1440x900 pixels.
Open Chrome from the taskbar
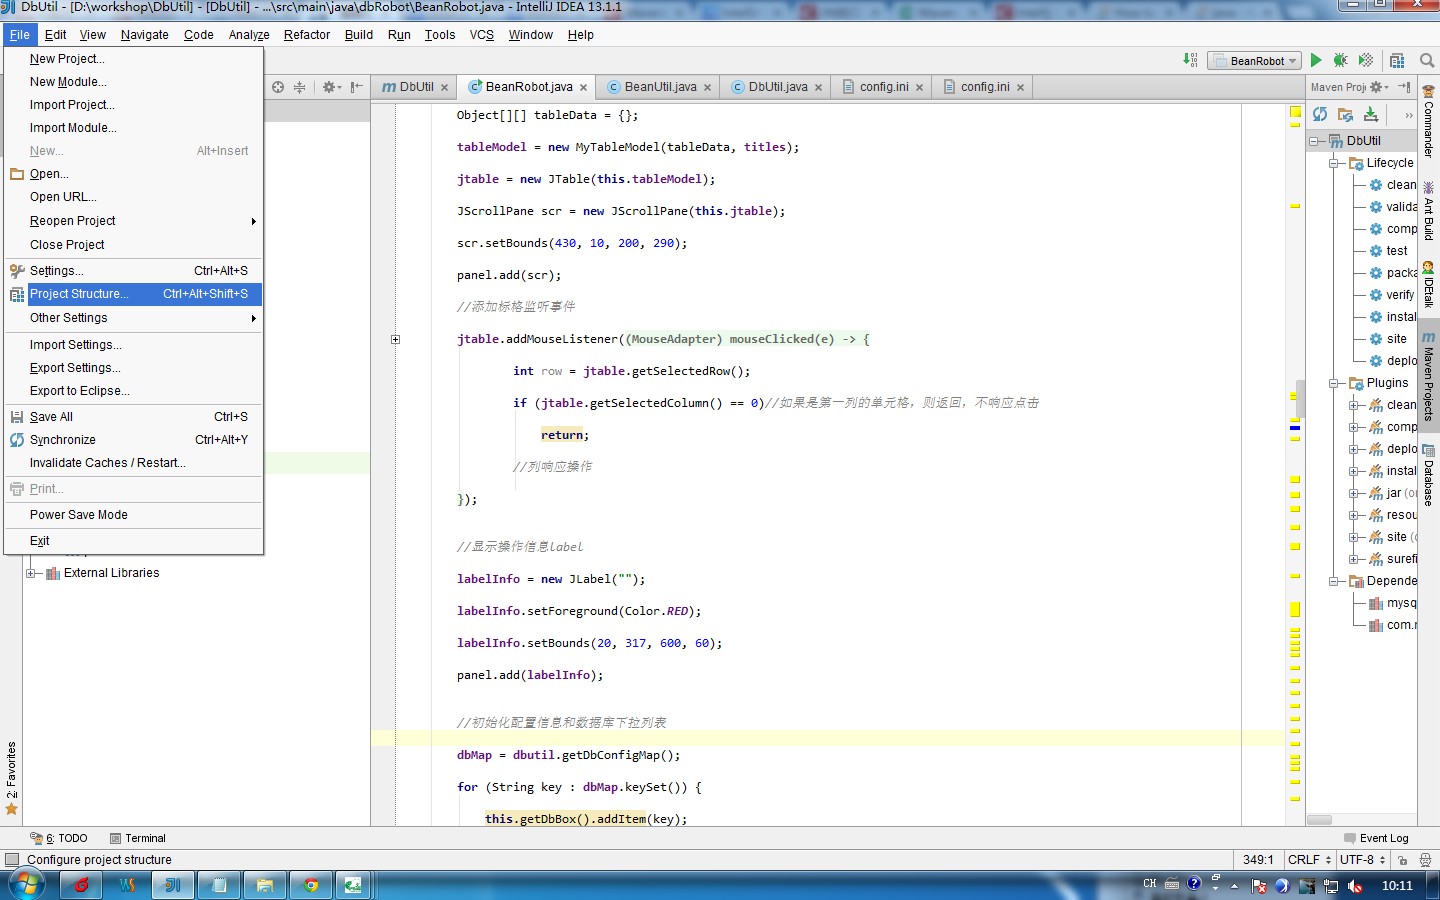[311, 885]
